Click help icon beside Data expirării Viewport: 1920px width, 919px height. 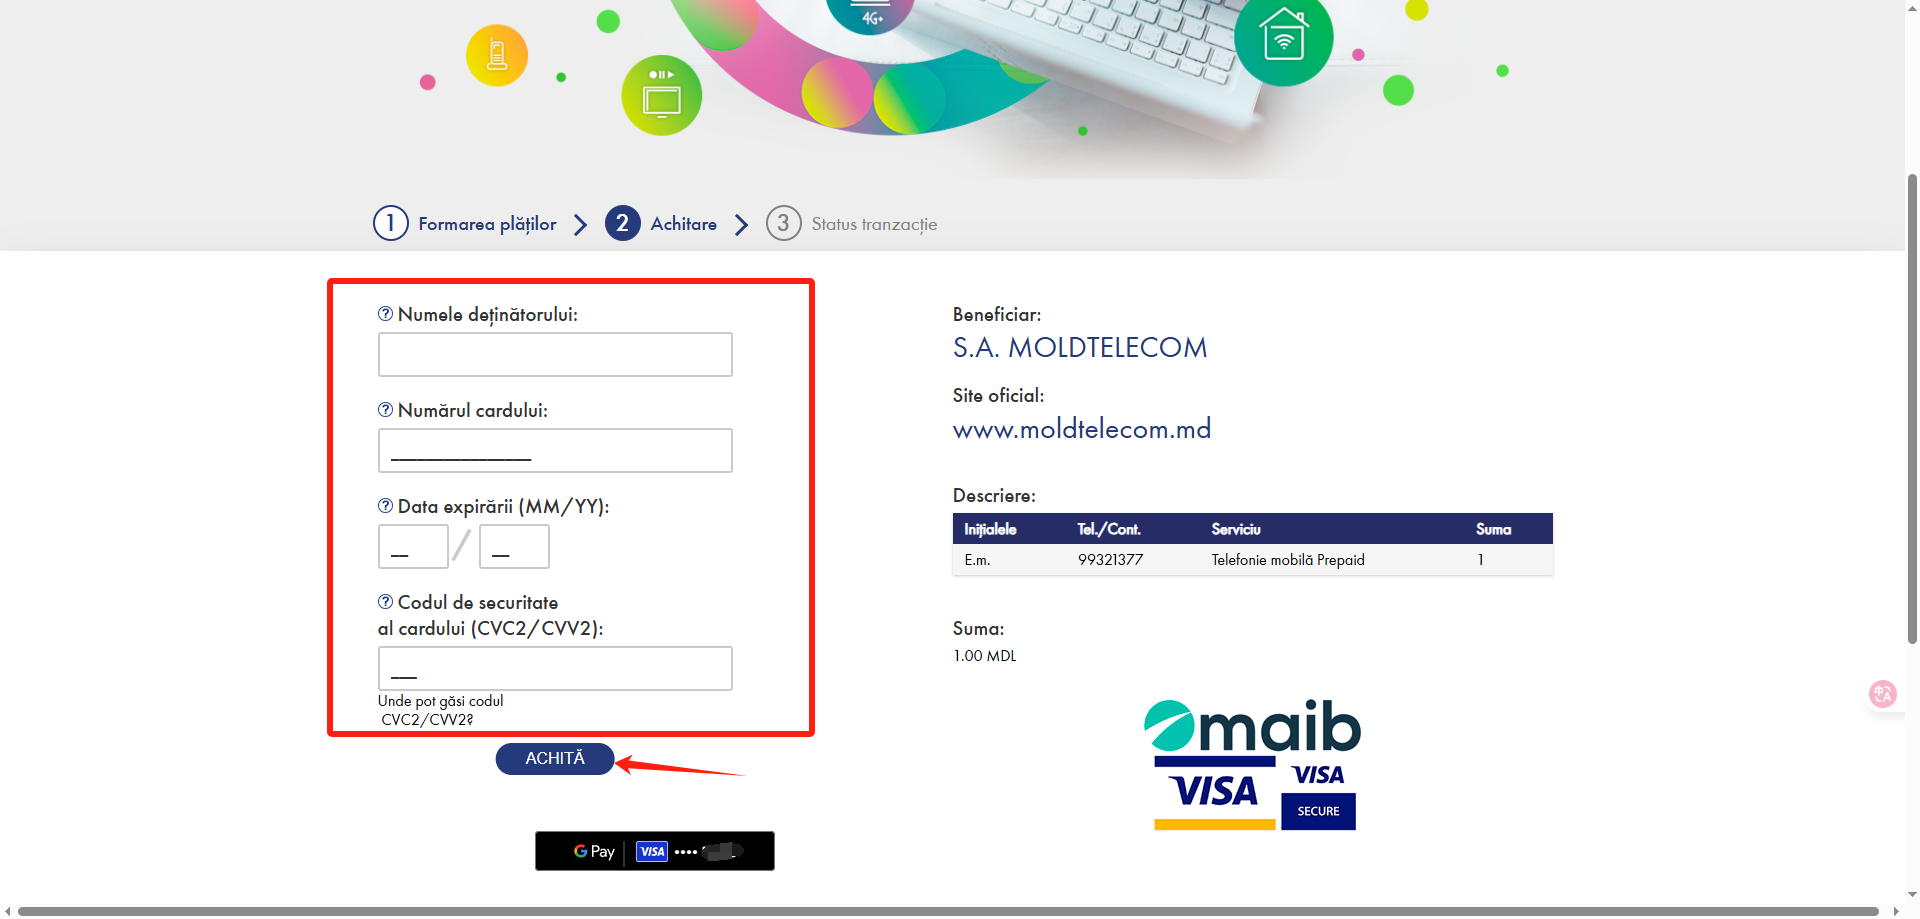(385, 506)
